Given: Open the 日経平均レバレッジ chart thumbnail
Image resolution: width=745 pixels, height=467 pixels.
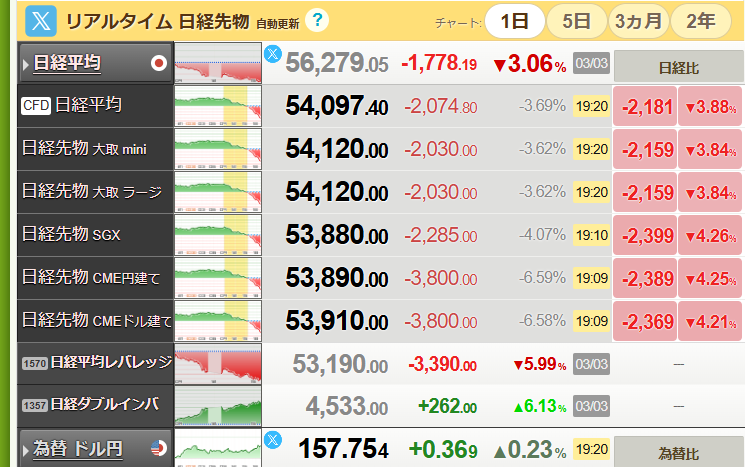Looking at the screenshot, I should coord(218,364).
